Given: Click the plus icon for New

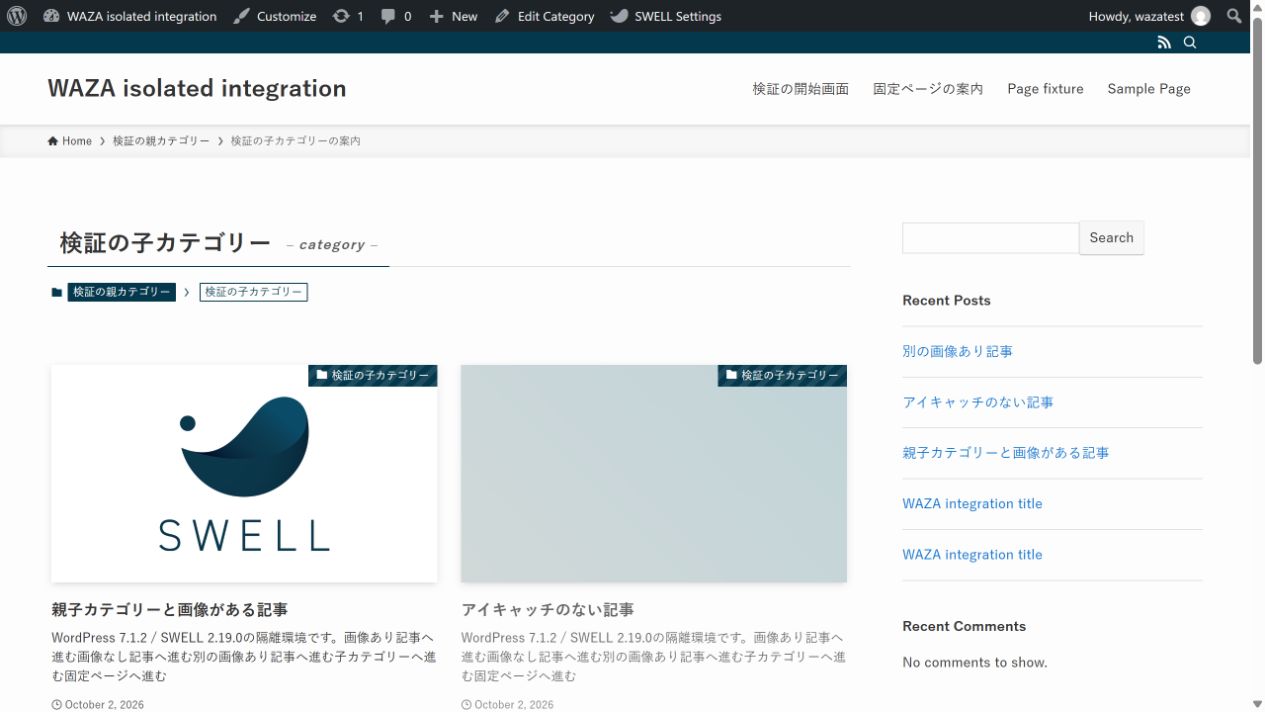Looking at the screenshot, I should (x=436, y=16).
